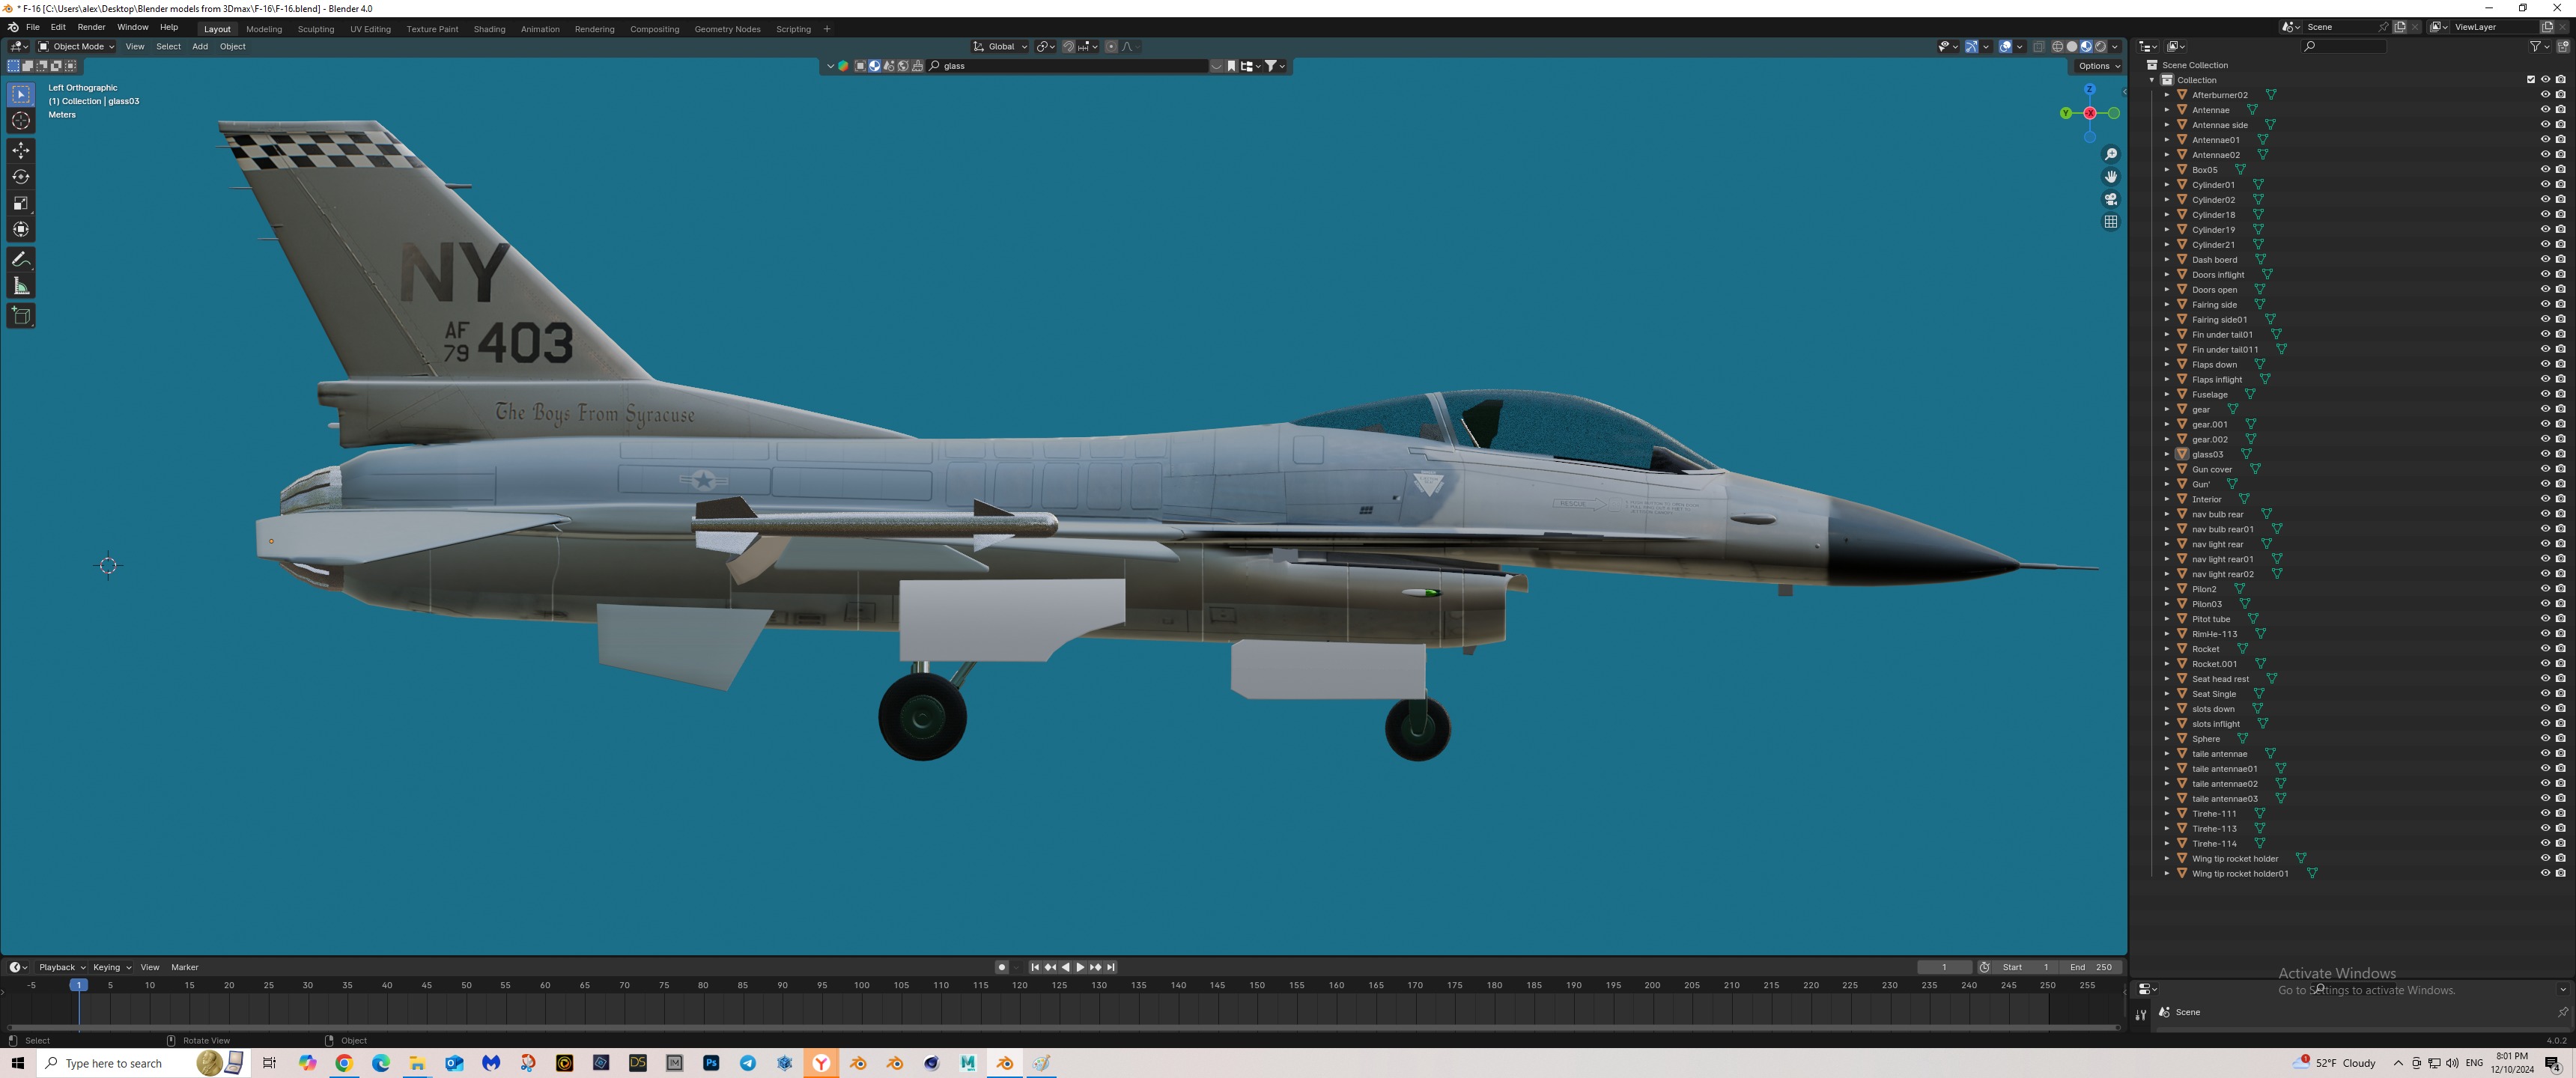Hide Fuselage object in viewport

[x=2545, y=394]
